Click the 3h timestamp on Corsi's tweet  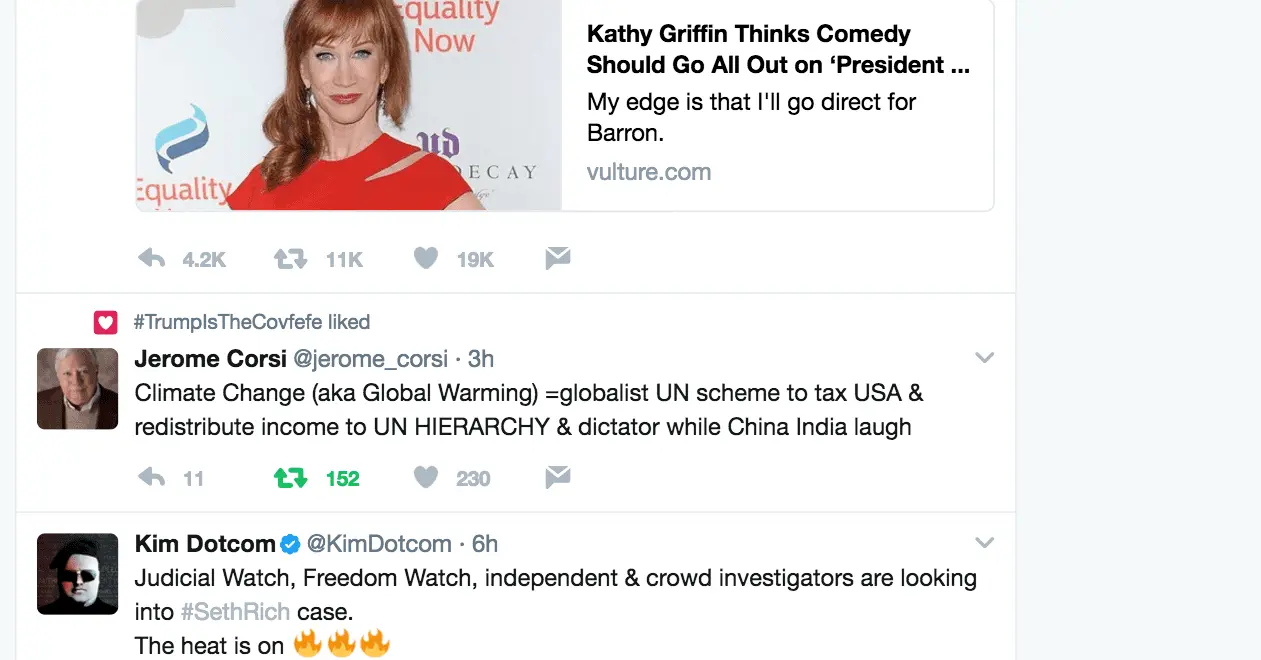point(481,359)
